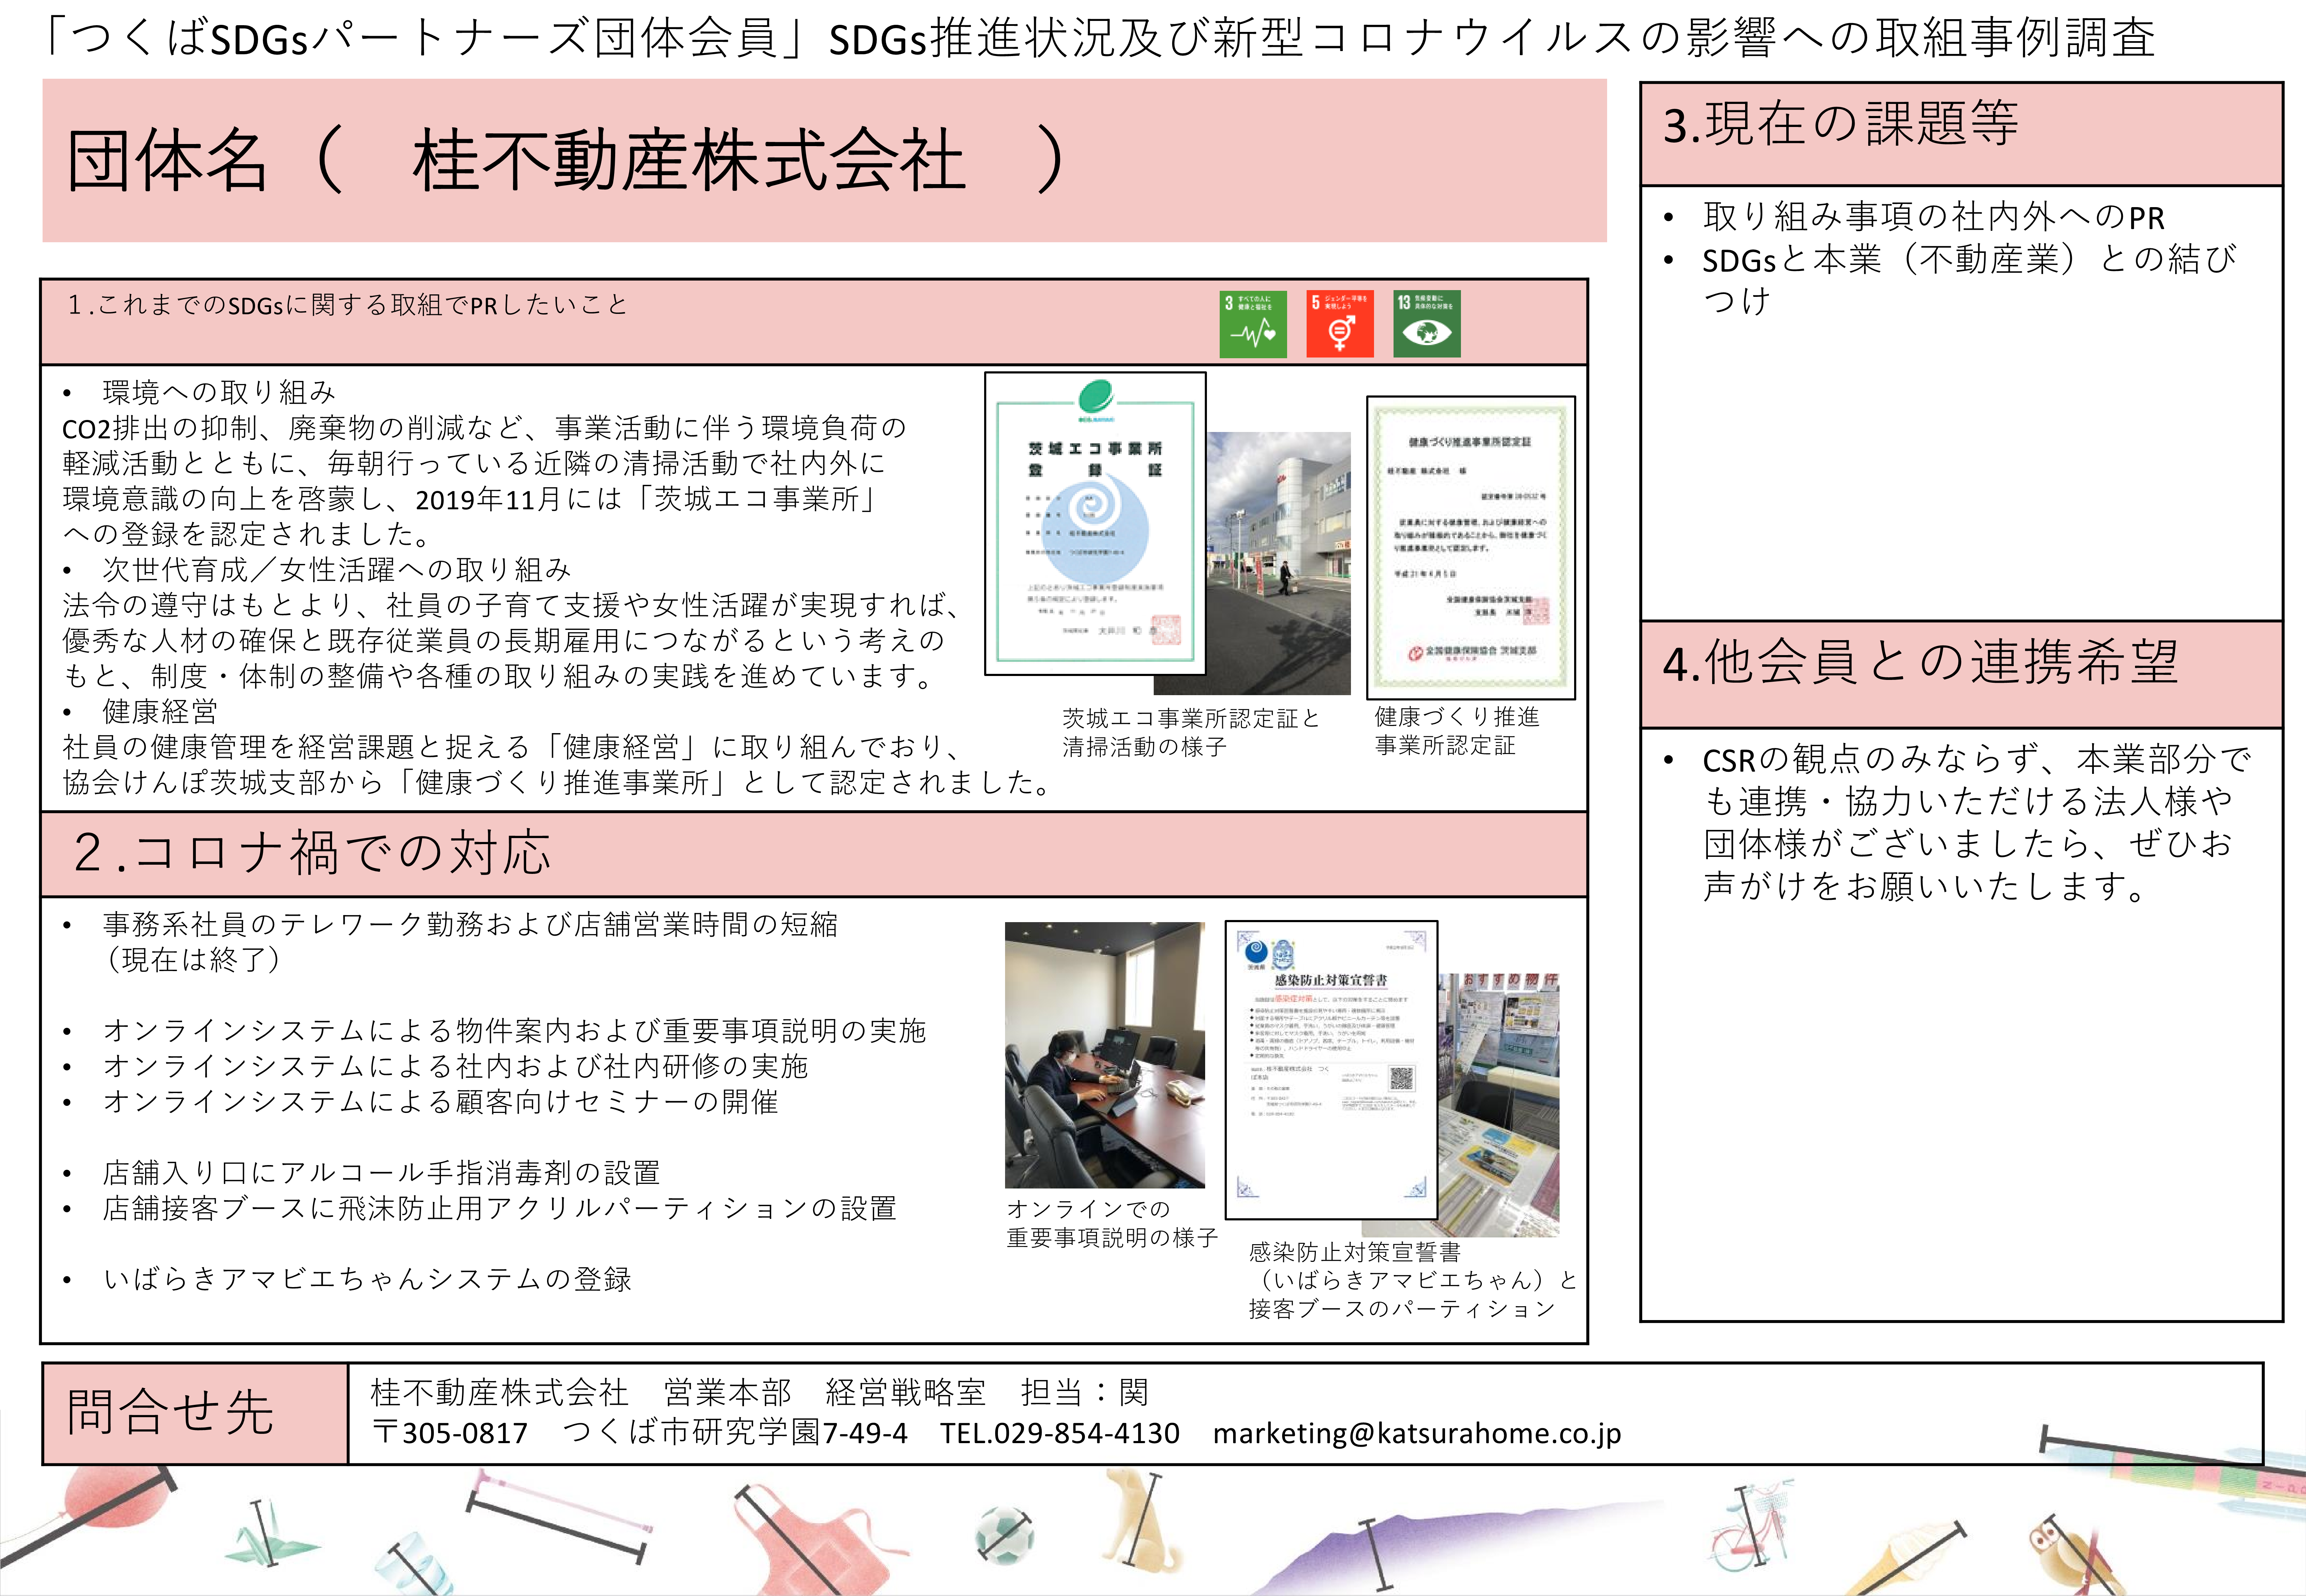Click the 社内および社内研修の実施 bullet
Viewport: 2306px width, 1596px height.
[455, 1066]
